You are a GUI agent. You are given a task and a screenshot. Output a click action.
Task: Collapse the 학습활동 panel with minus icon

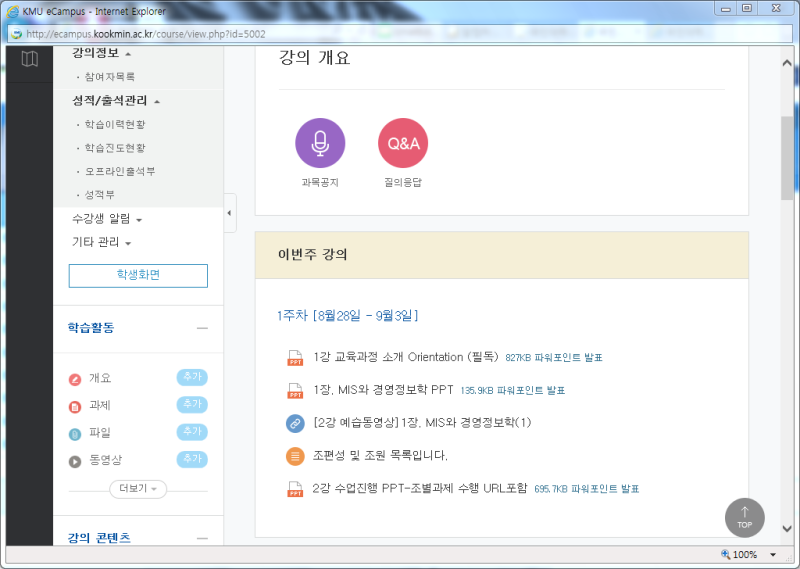202,328
